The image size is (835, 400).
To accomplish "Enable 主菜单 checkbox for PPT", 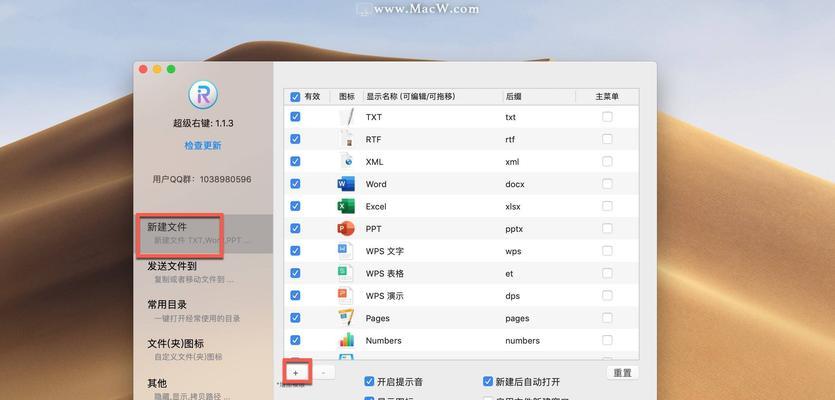I will [607, 228].
